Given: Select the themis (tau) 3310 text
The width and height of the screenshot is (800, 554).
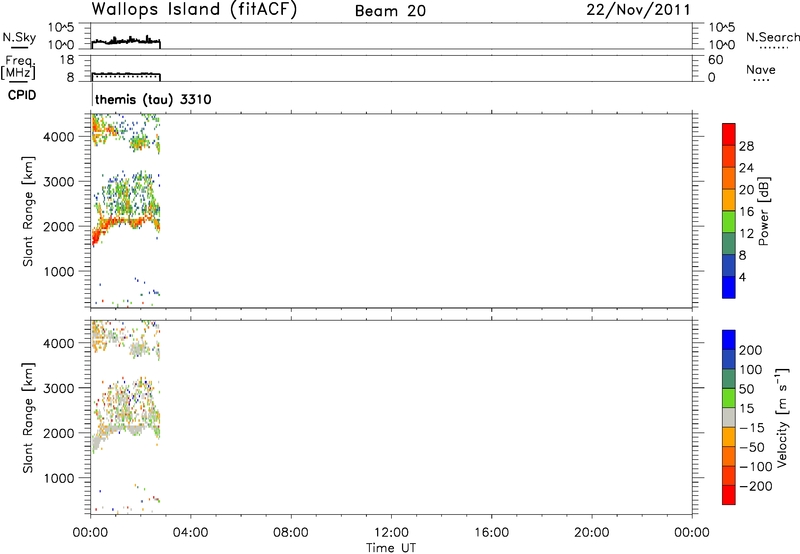Looking at the screenshot, I should click(153, 99).
